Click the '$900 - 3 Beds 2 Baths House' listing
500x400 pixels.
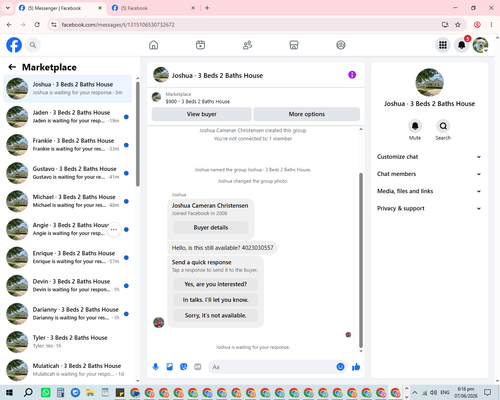(198, 101)
